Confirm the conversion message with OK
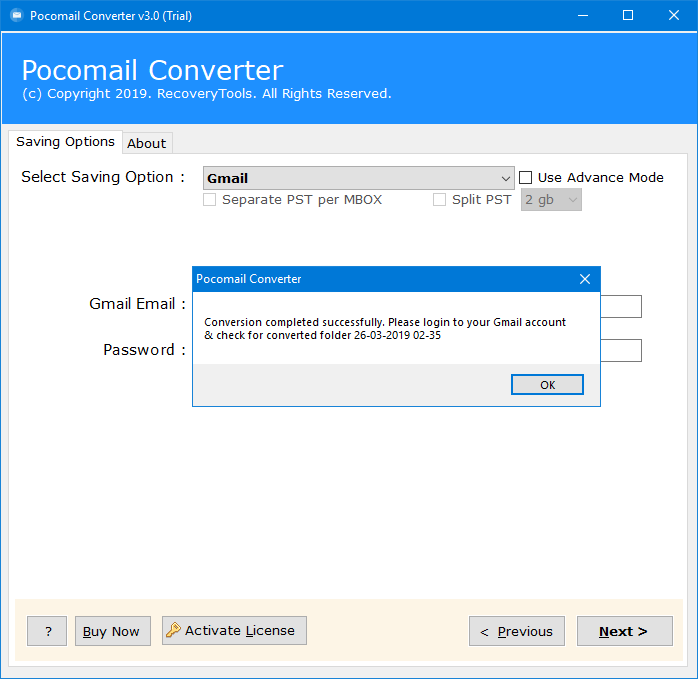Image resolution: width=698 pixels, height=679 pixels. click(547, 385)
